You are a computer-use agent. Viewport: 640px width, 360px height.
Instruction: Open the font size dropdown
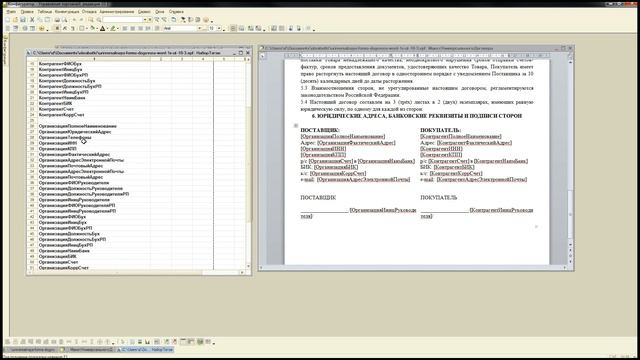(219, 29)
